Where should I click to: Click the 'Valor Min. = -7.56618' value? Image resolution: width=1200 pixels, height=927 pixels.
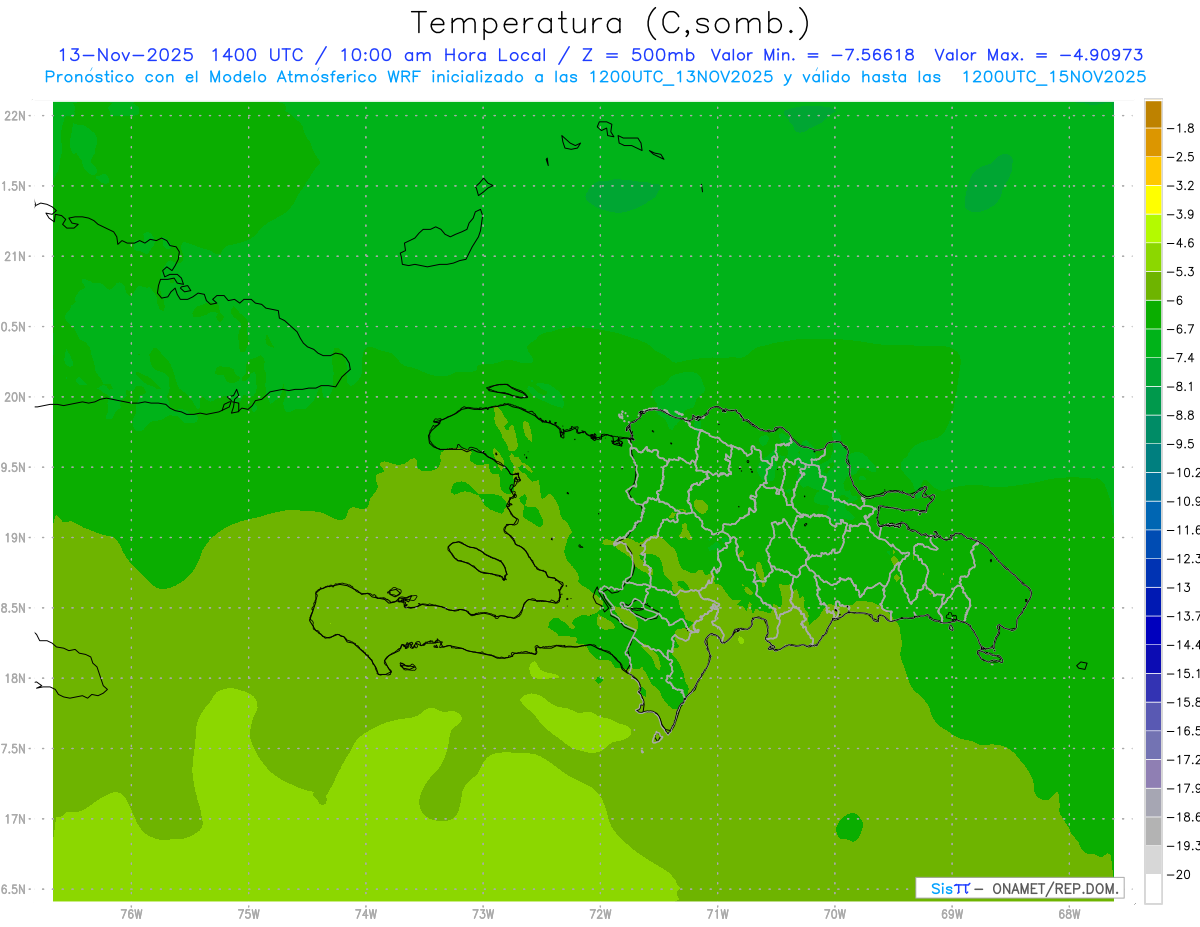812,55
